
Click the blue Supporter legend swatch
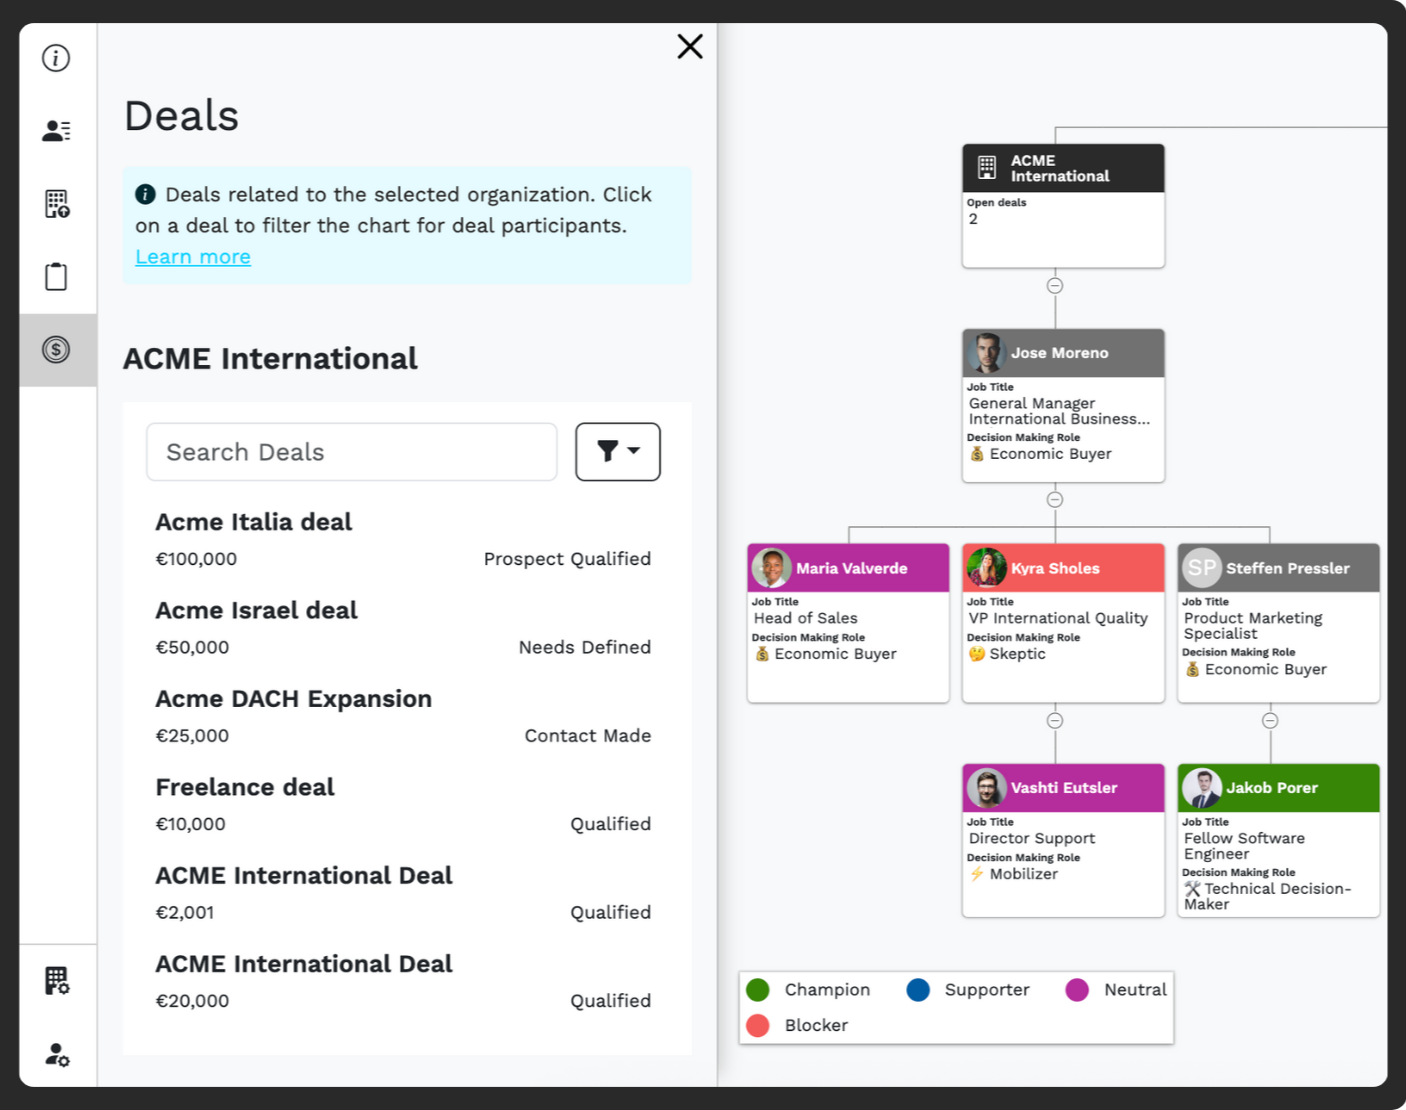918,990
